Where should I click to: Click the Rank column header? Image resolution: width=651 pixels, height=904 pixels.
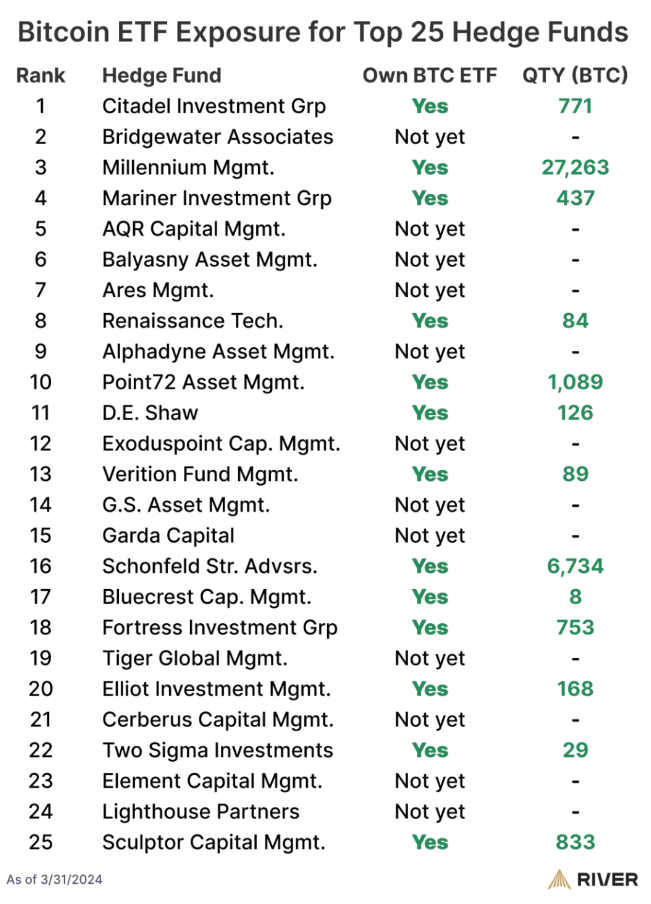41,75
